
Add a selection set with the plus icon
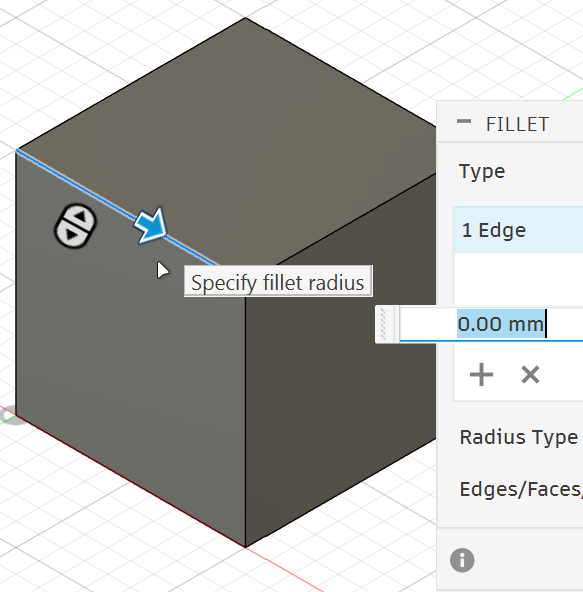click(x=481, y=375)
